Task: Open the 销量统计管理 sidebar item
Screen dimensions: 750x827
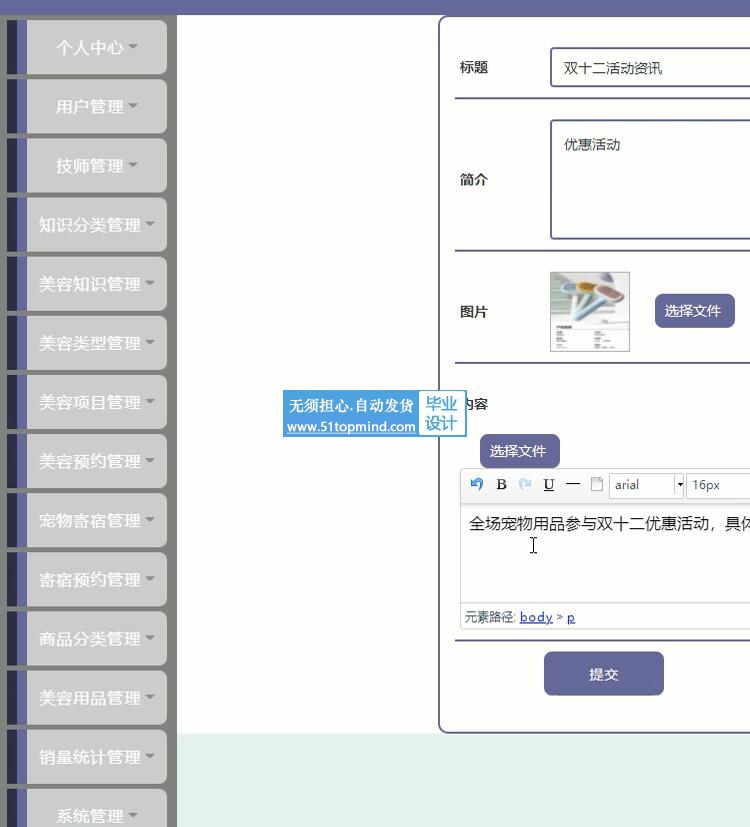Action: click(97, 756)
